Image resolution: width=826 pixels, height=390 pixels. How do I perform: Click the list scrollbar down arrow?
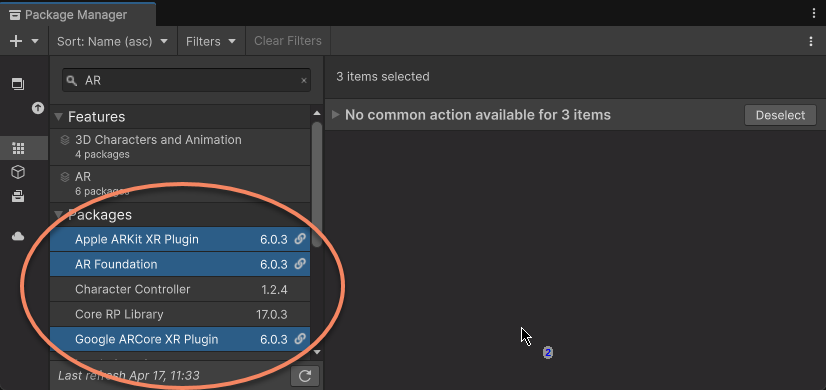click(x=317, y=352)
